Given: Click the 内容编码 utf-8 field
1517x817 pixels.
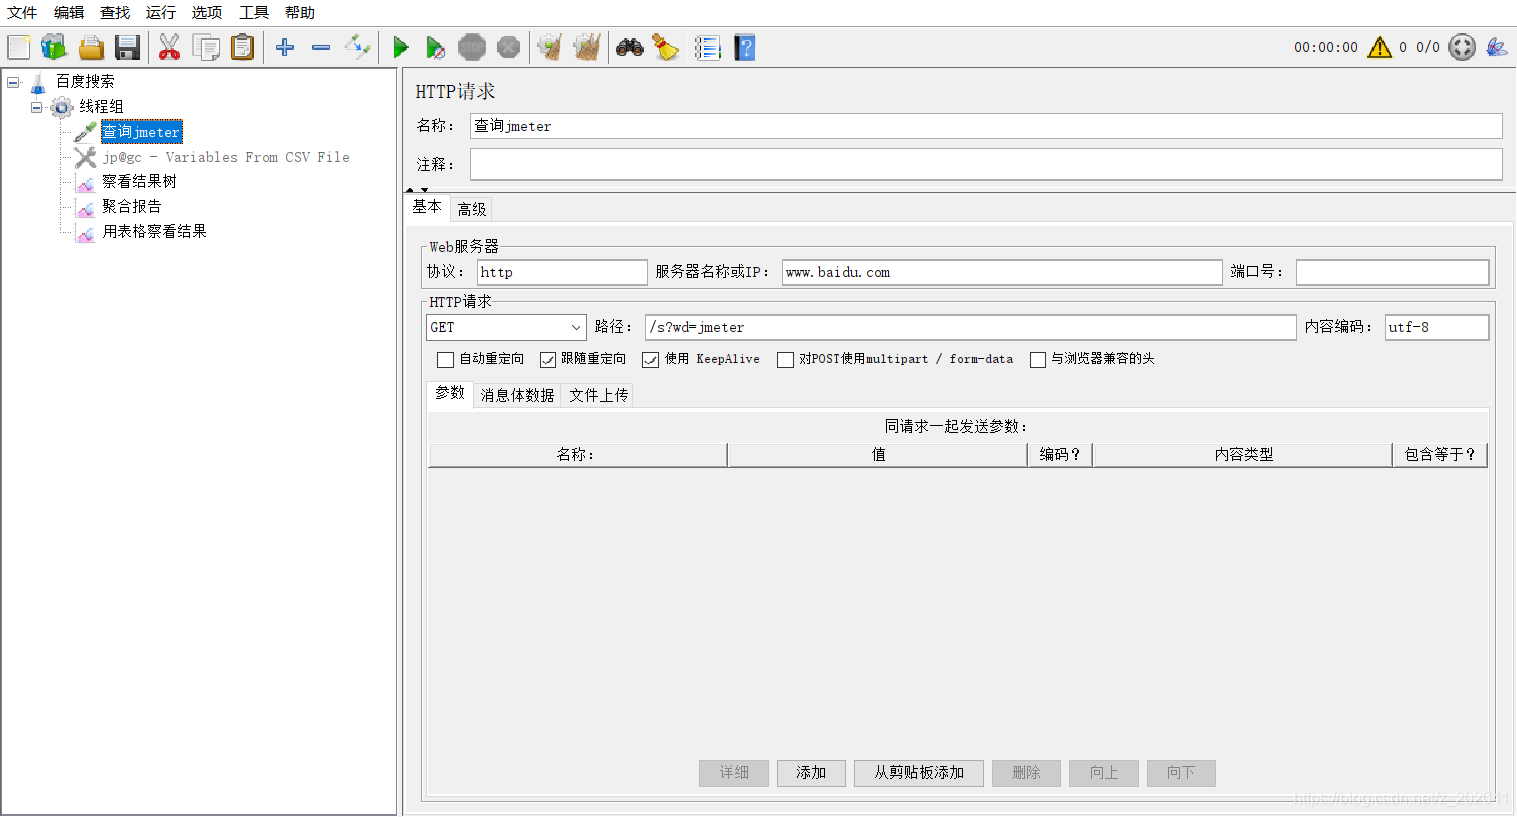Looking at the screenshot, I should click(x=1437, y=327).
